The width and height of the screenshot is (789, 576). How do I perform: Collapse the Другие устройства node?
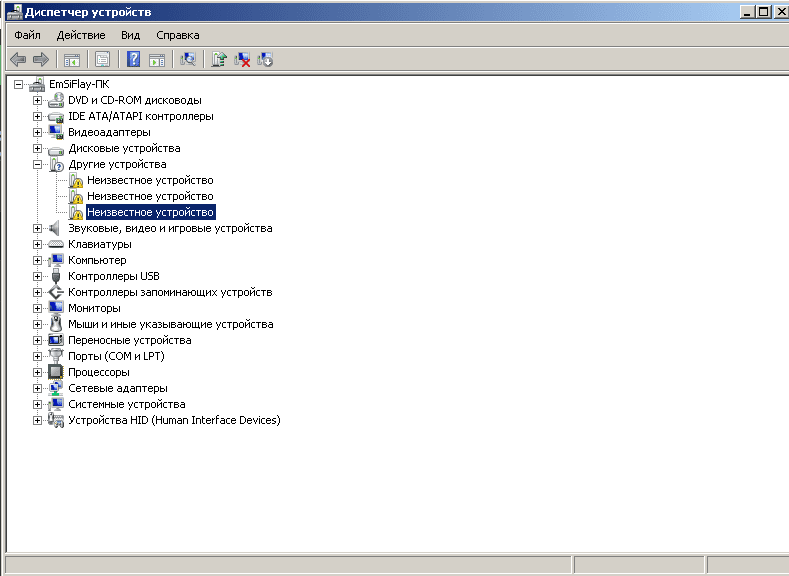click(38, 164)
